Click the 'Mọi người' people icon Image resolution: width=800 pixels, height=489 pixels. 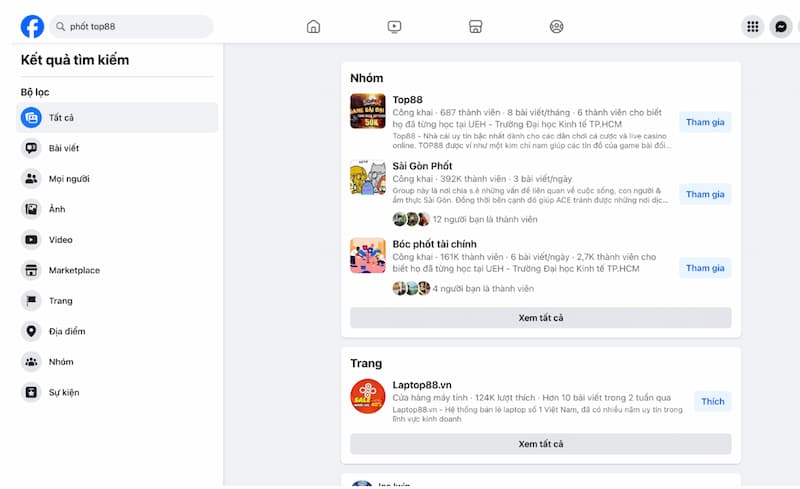click(31, 179)
